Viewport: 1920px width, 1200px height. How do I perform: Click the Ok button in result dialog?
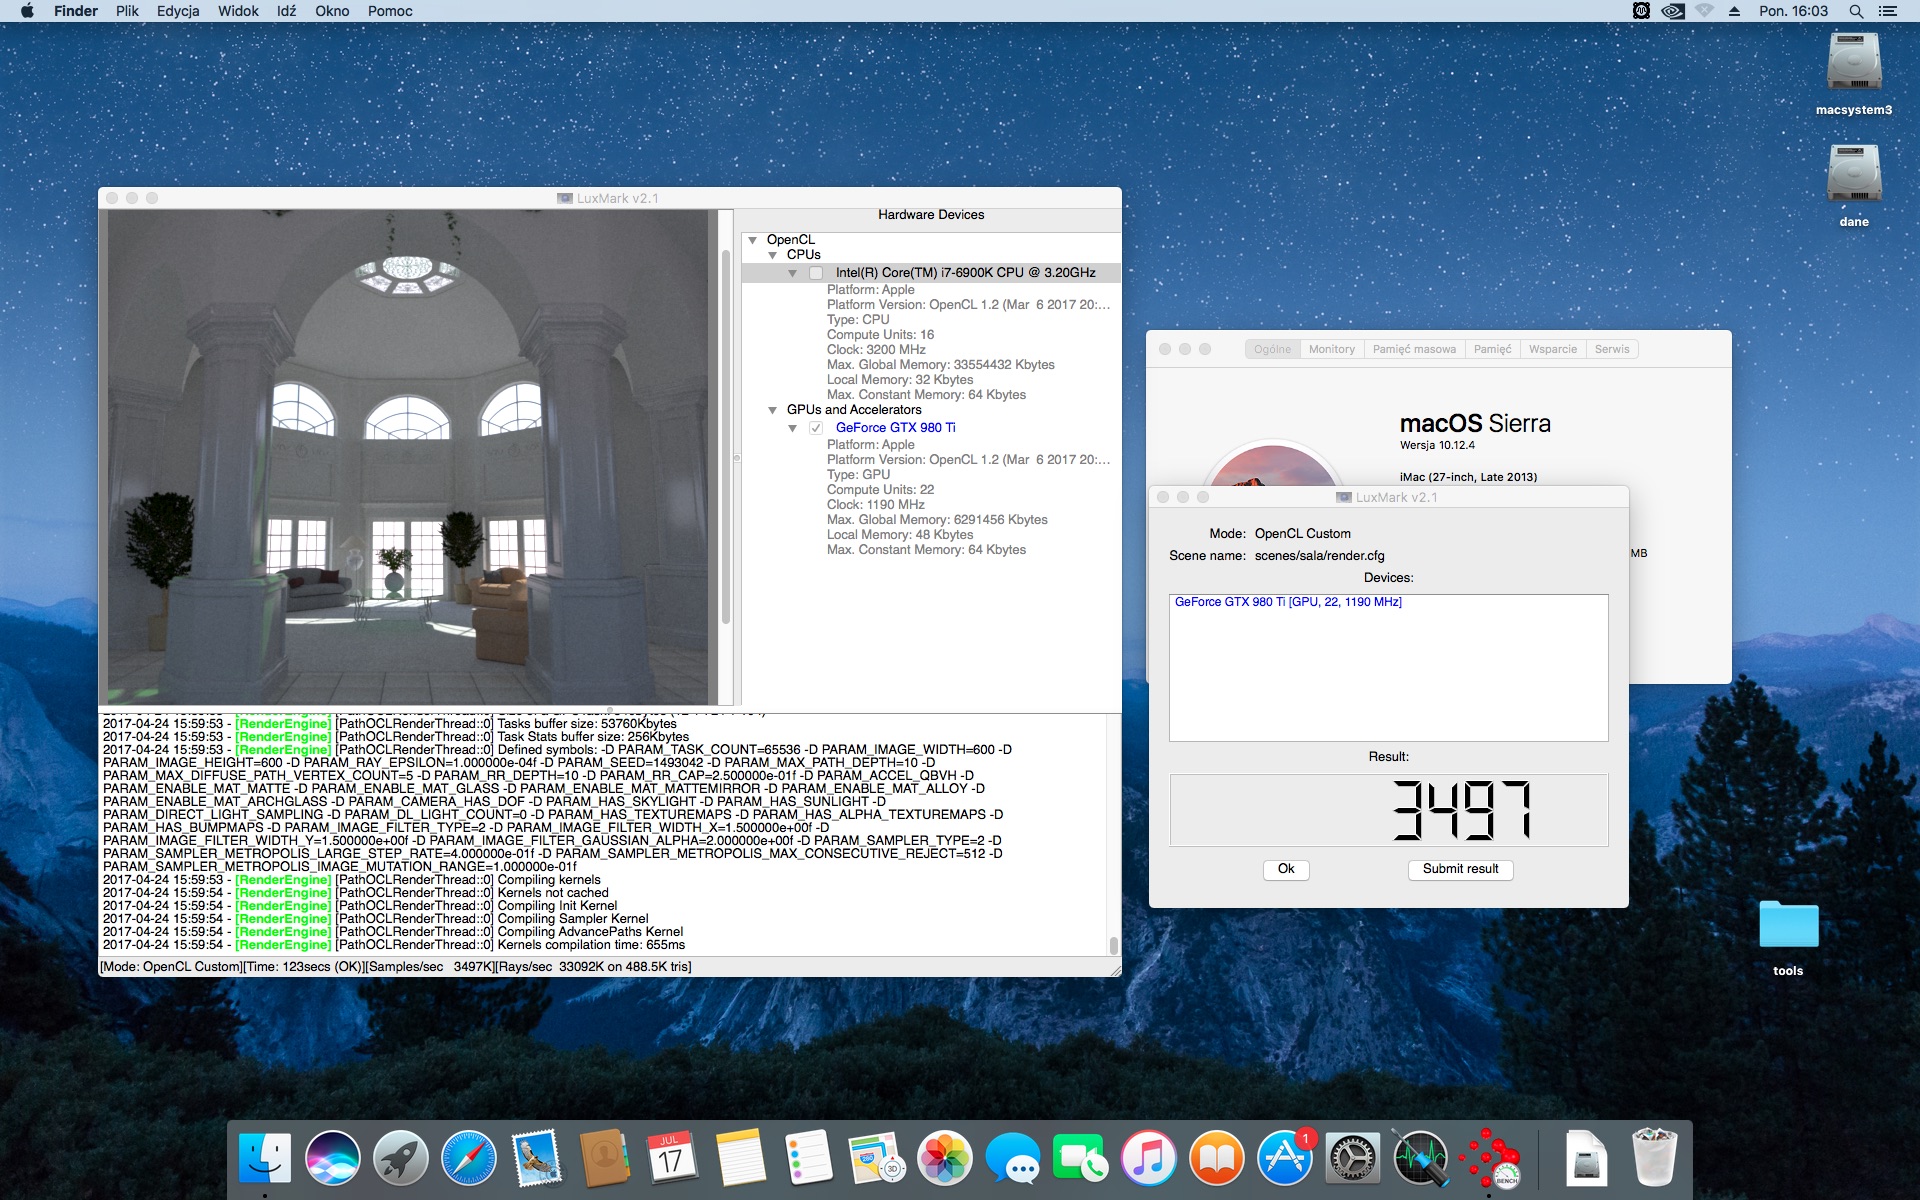pos(1286,869)
